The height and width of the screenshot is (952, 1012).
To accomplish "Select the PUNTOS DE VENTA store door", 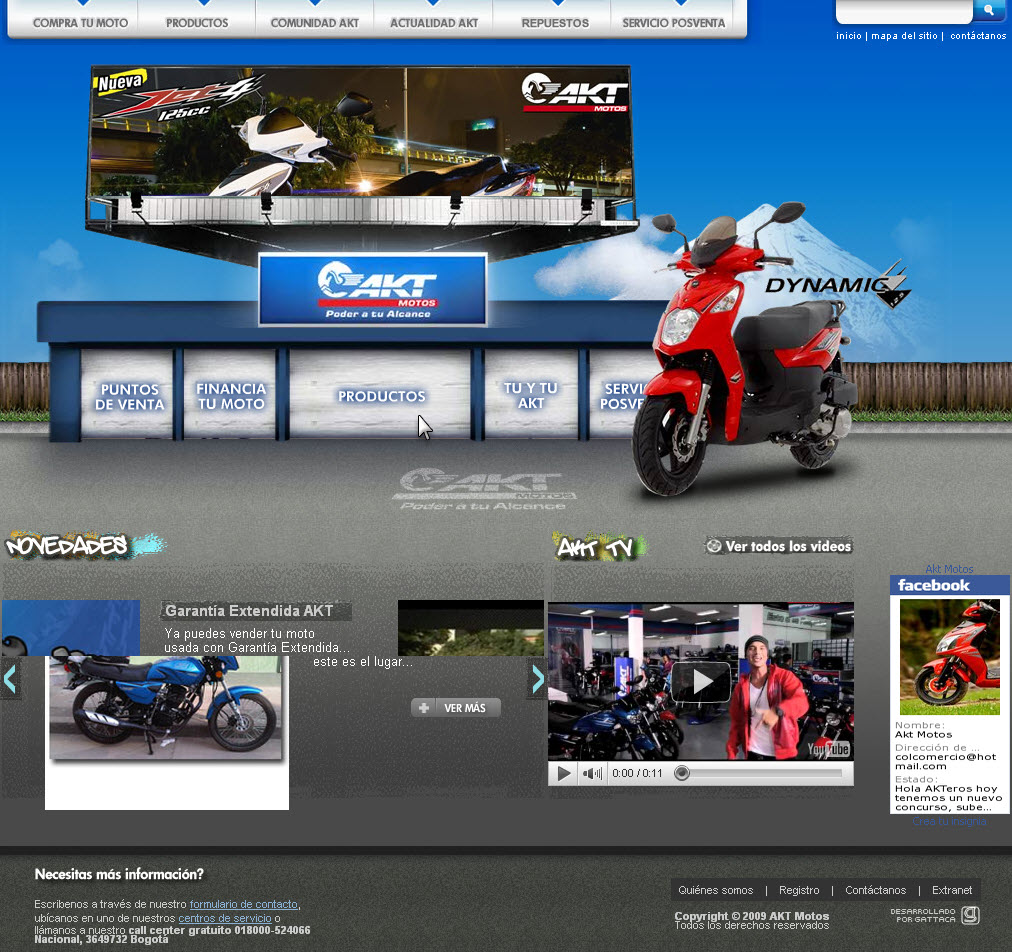I will point(129,396).
